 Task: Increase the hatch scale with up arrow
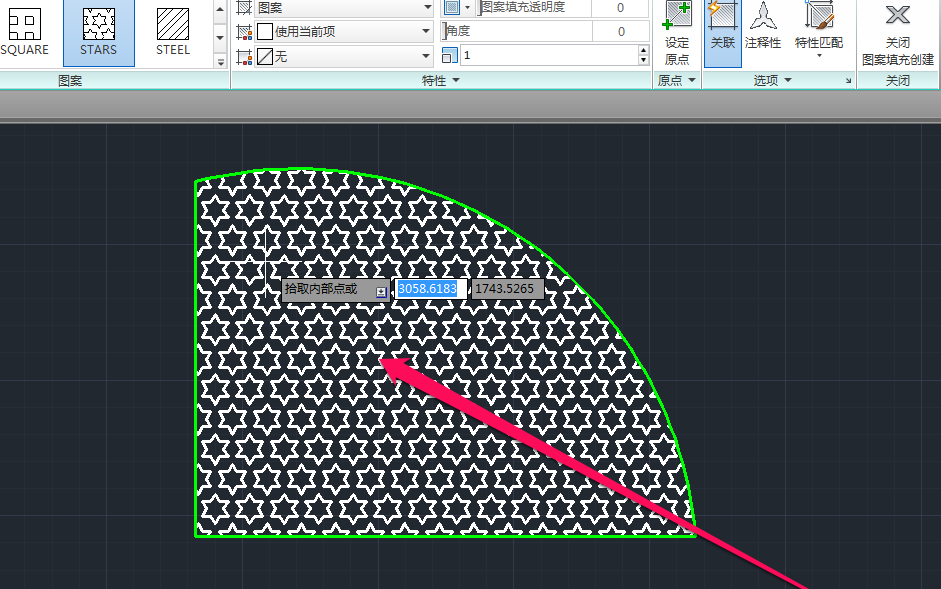click(x=643, y=50)
